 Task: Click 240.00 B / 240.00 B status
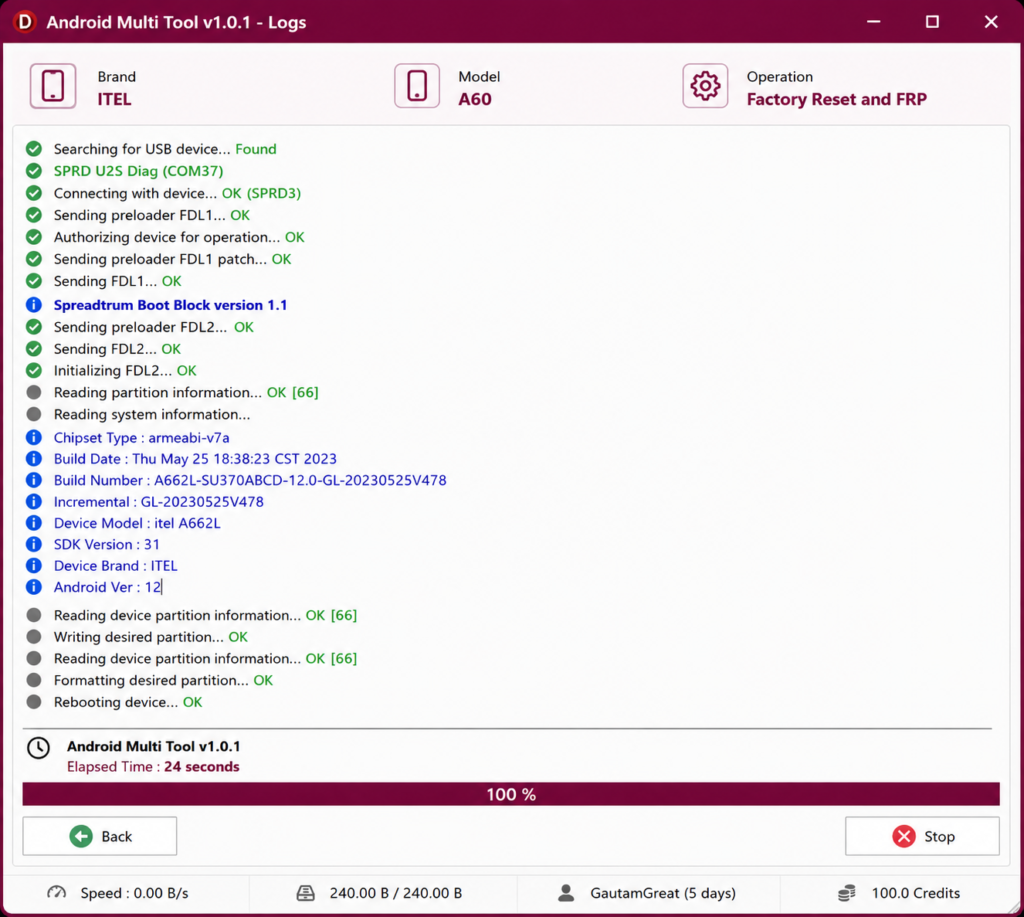[396, 893]
